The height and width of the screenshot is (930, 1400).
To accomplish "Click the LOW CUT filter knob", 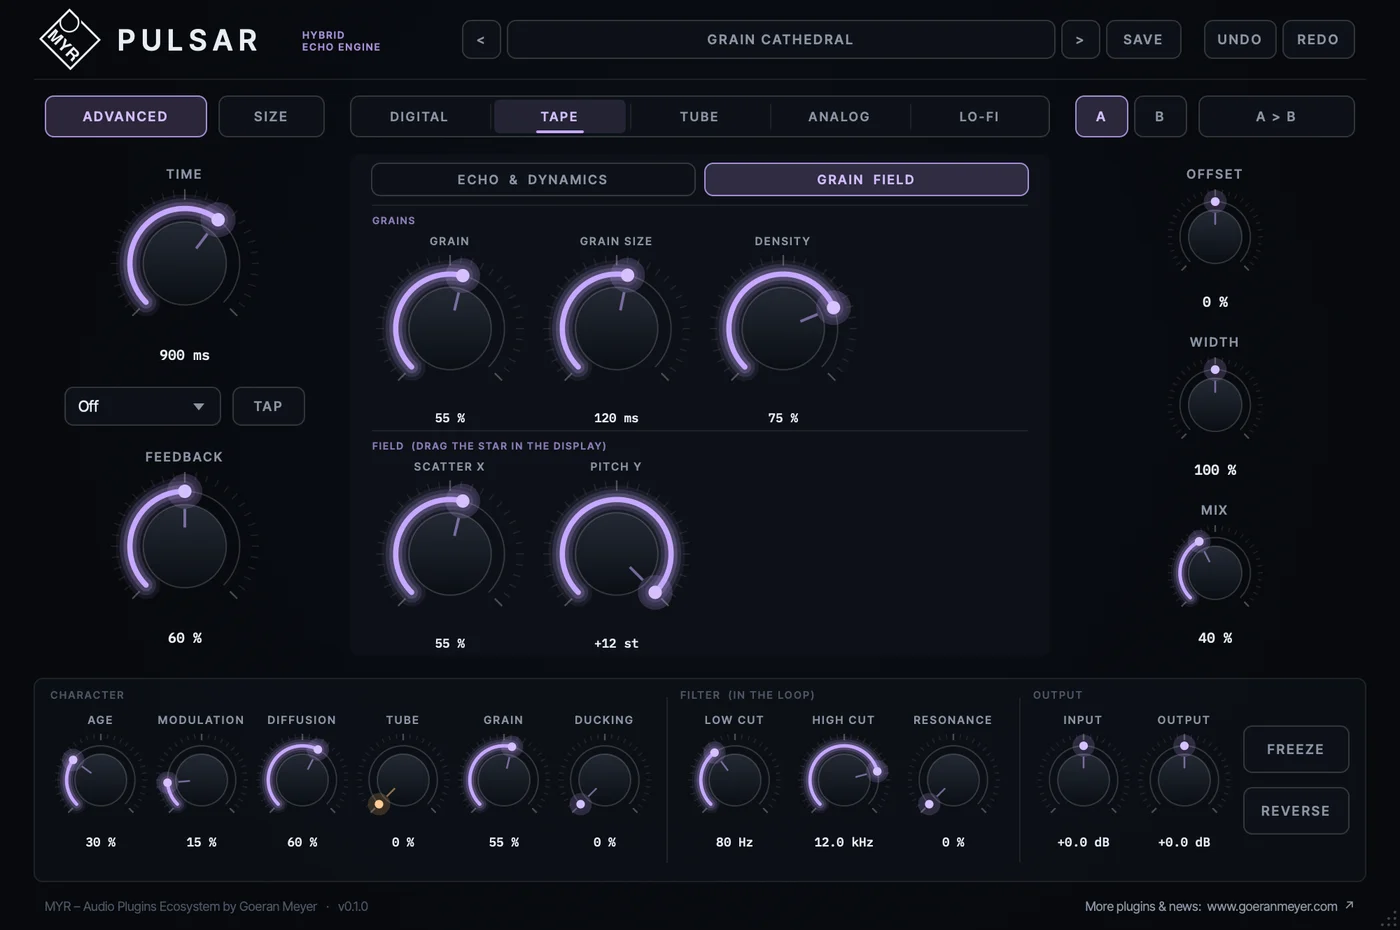I will 734,780.
